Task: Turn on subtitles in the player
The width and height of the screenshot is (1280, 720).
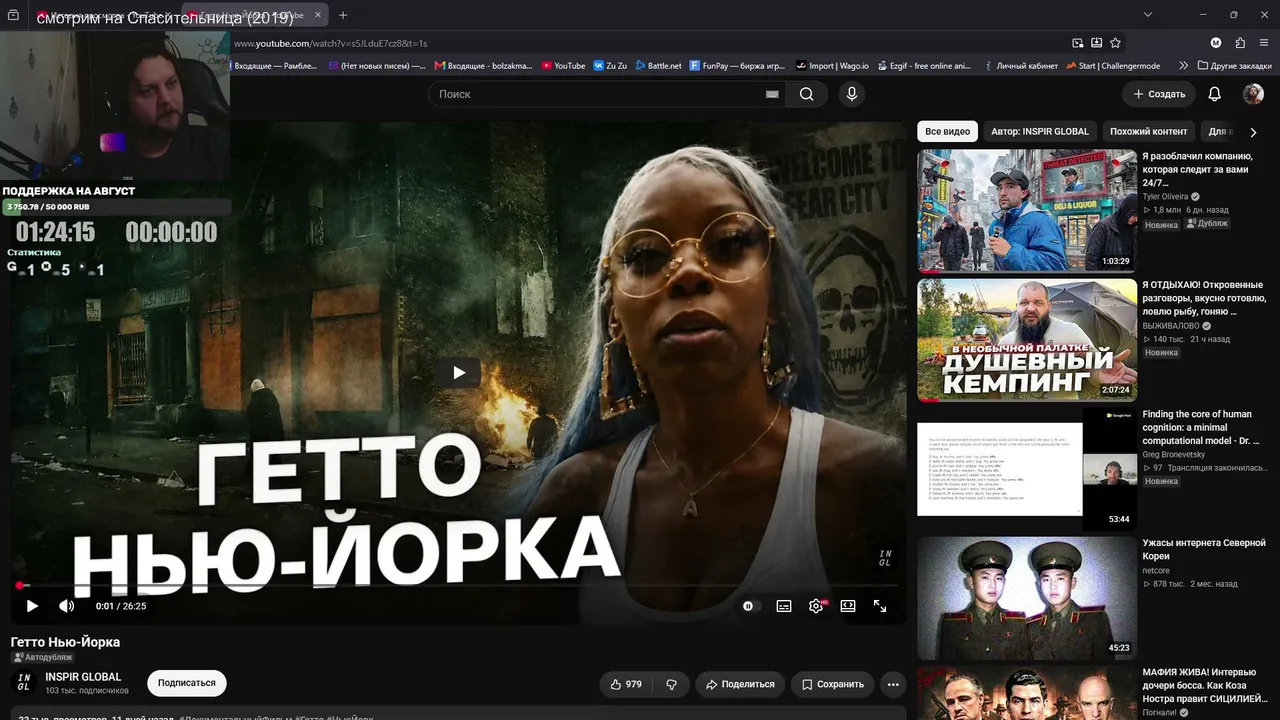Action: tap(784, 606)
